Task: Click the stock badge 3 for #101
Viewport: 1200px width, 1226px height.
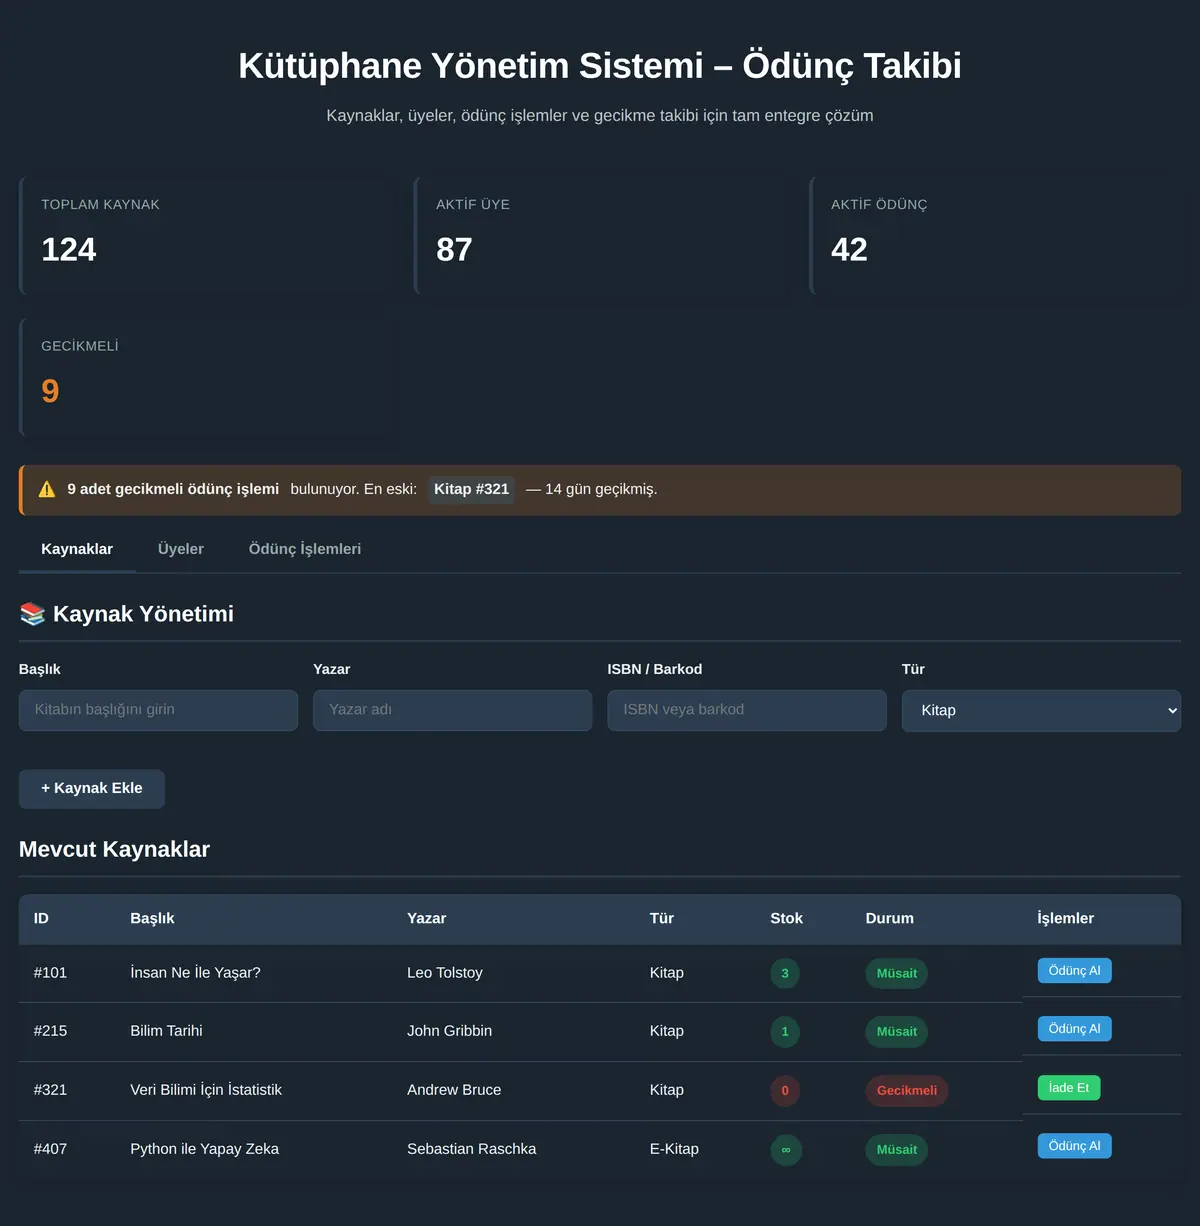Action: coord(785,974)
